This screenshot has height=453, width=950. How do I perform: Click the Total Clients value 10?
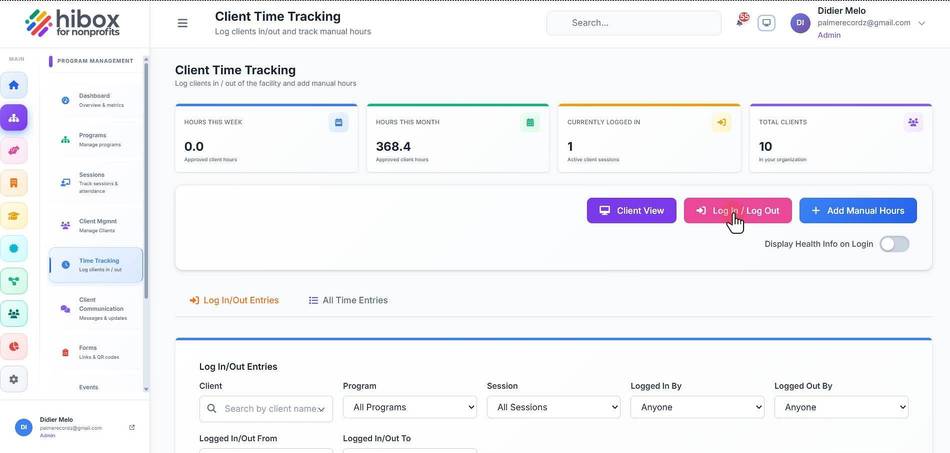(x=765, y=146)
